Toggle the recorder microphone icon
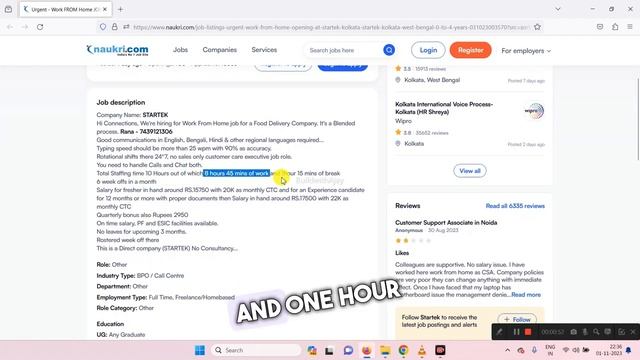This screenshot has width=640, height=360. click(585, 332)
